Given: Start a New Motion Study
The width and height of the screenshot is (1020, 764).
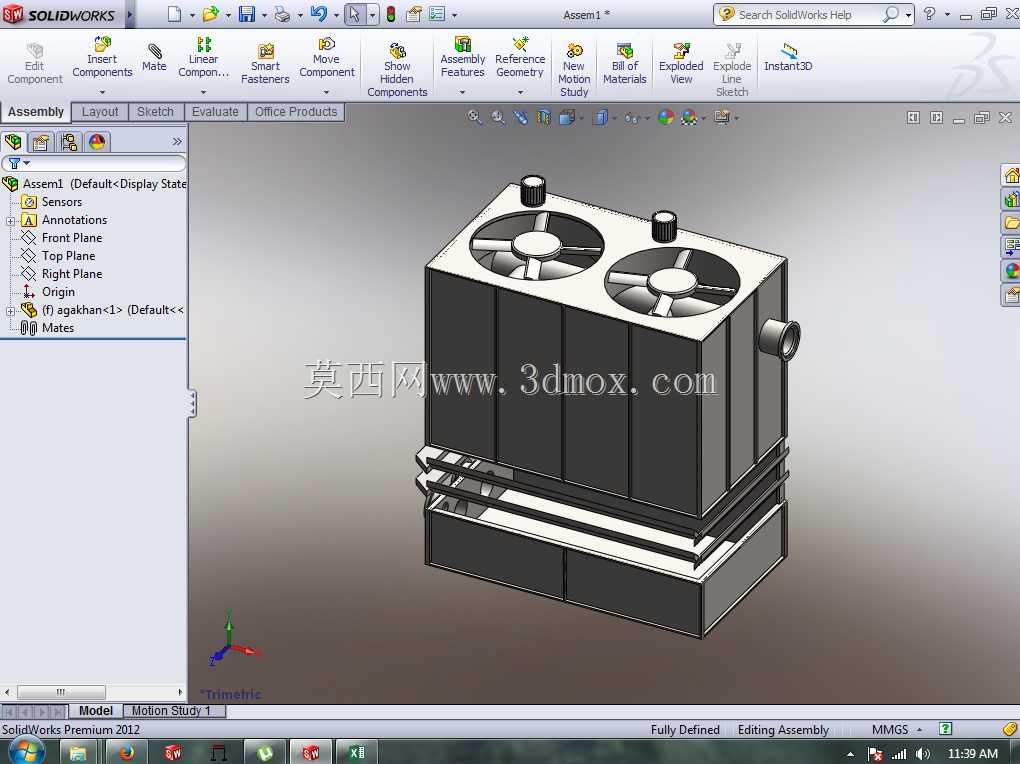Looking at the screenshot, I should click(x=574, y=70).
